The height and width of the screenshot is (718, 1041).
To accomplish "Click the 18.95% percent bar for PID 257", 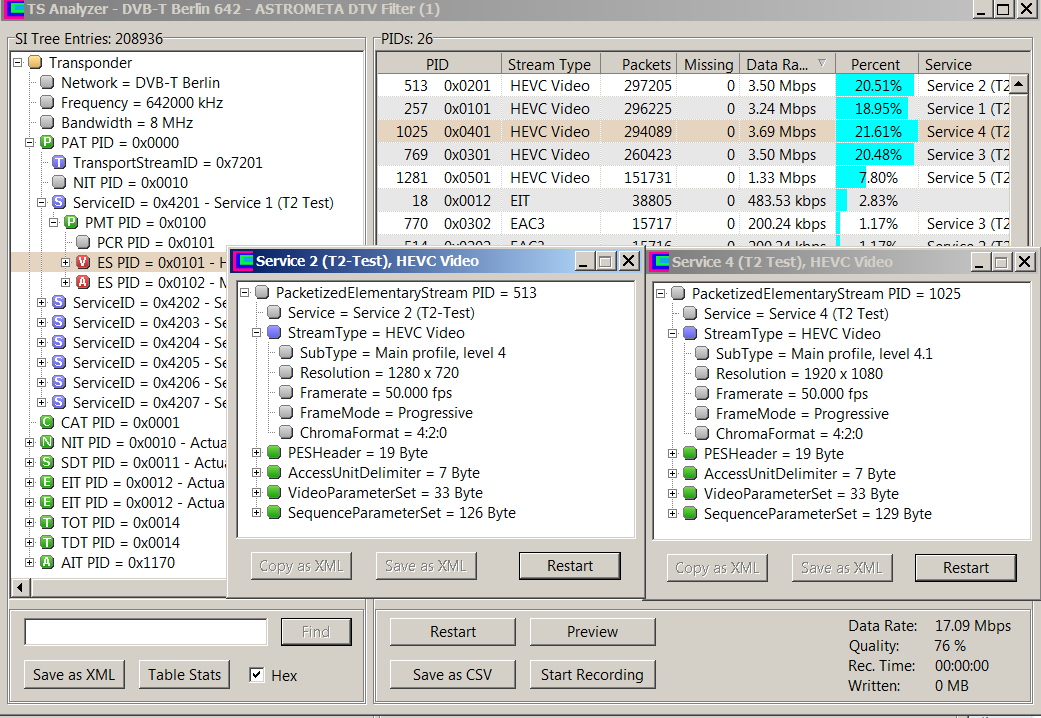I will (874, 108).
